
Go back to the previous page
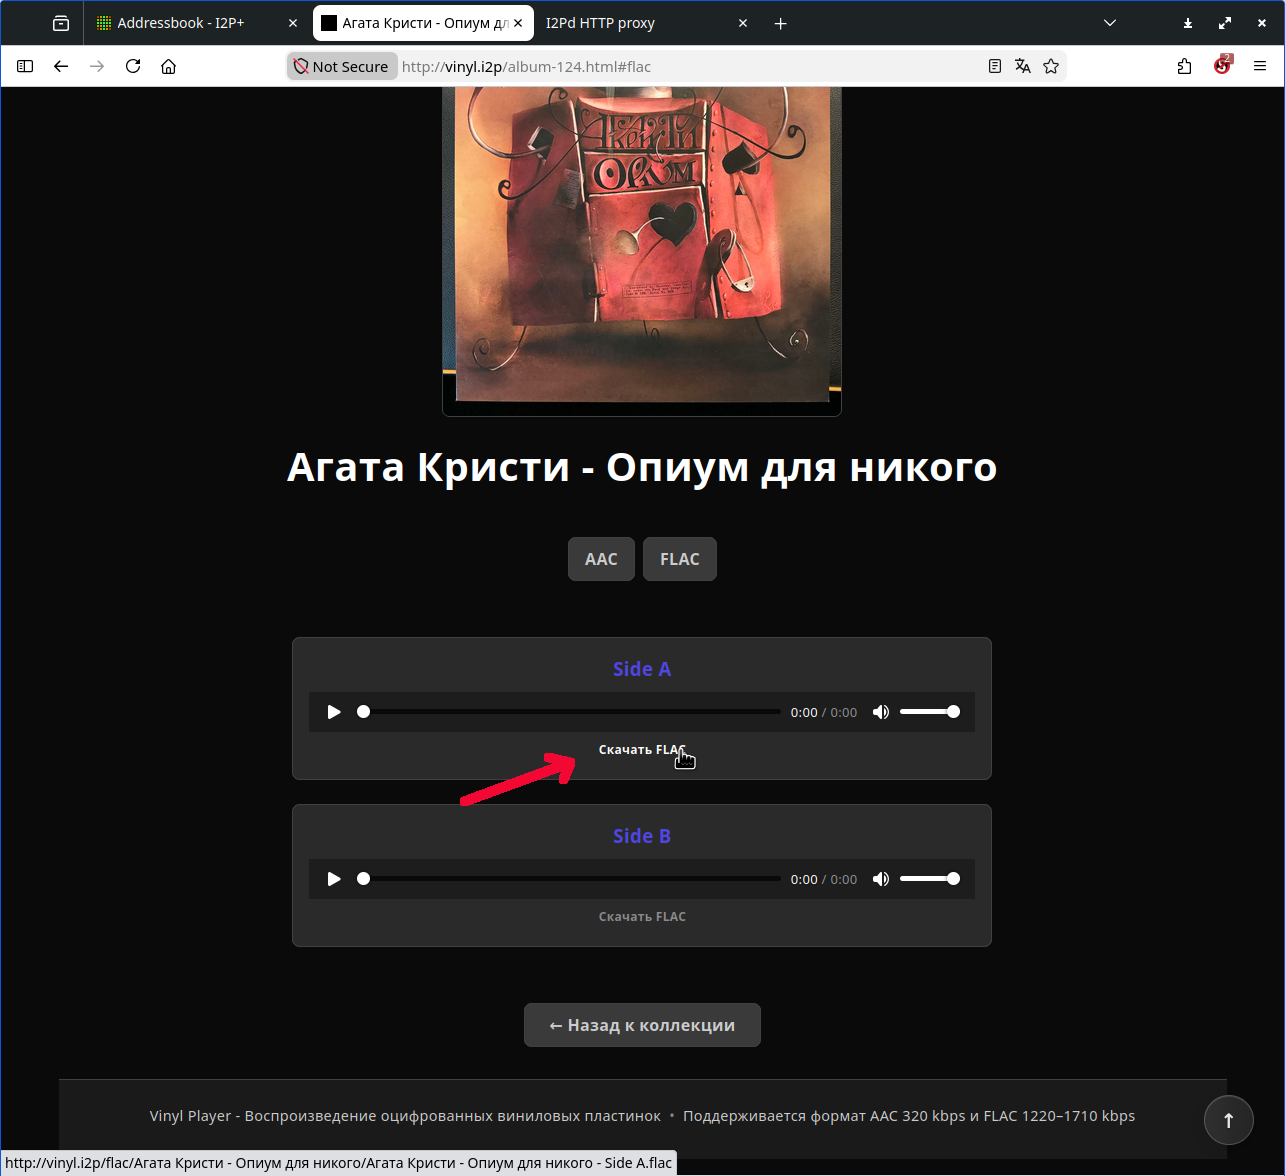point(61,66)
